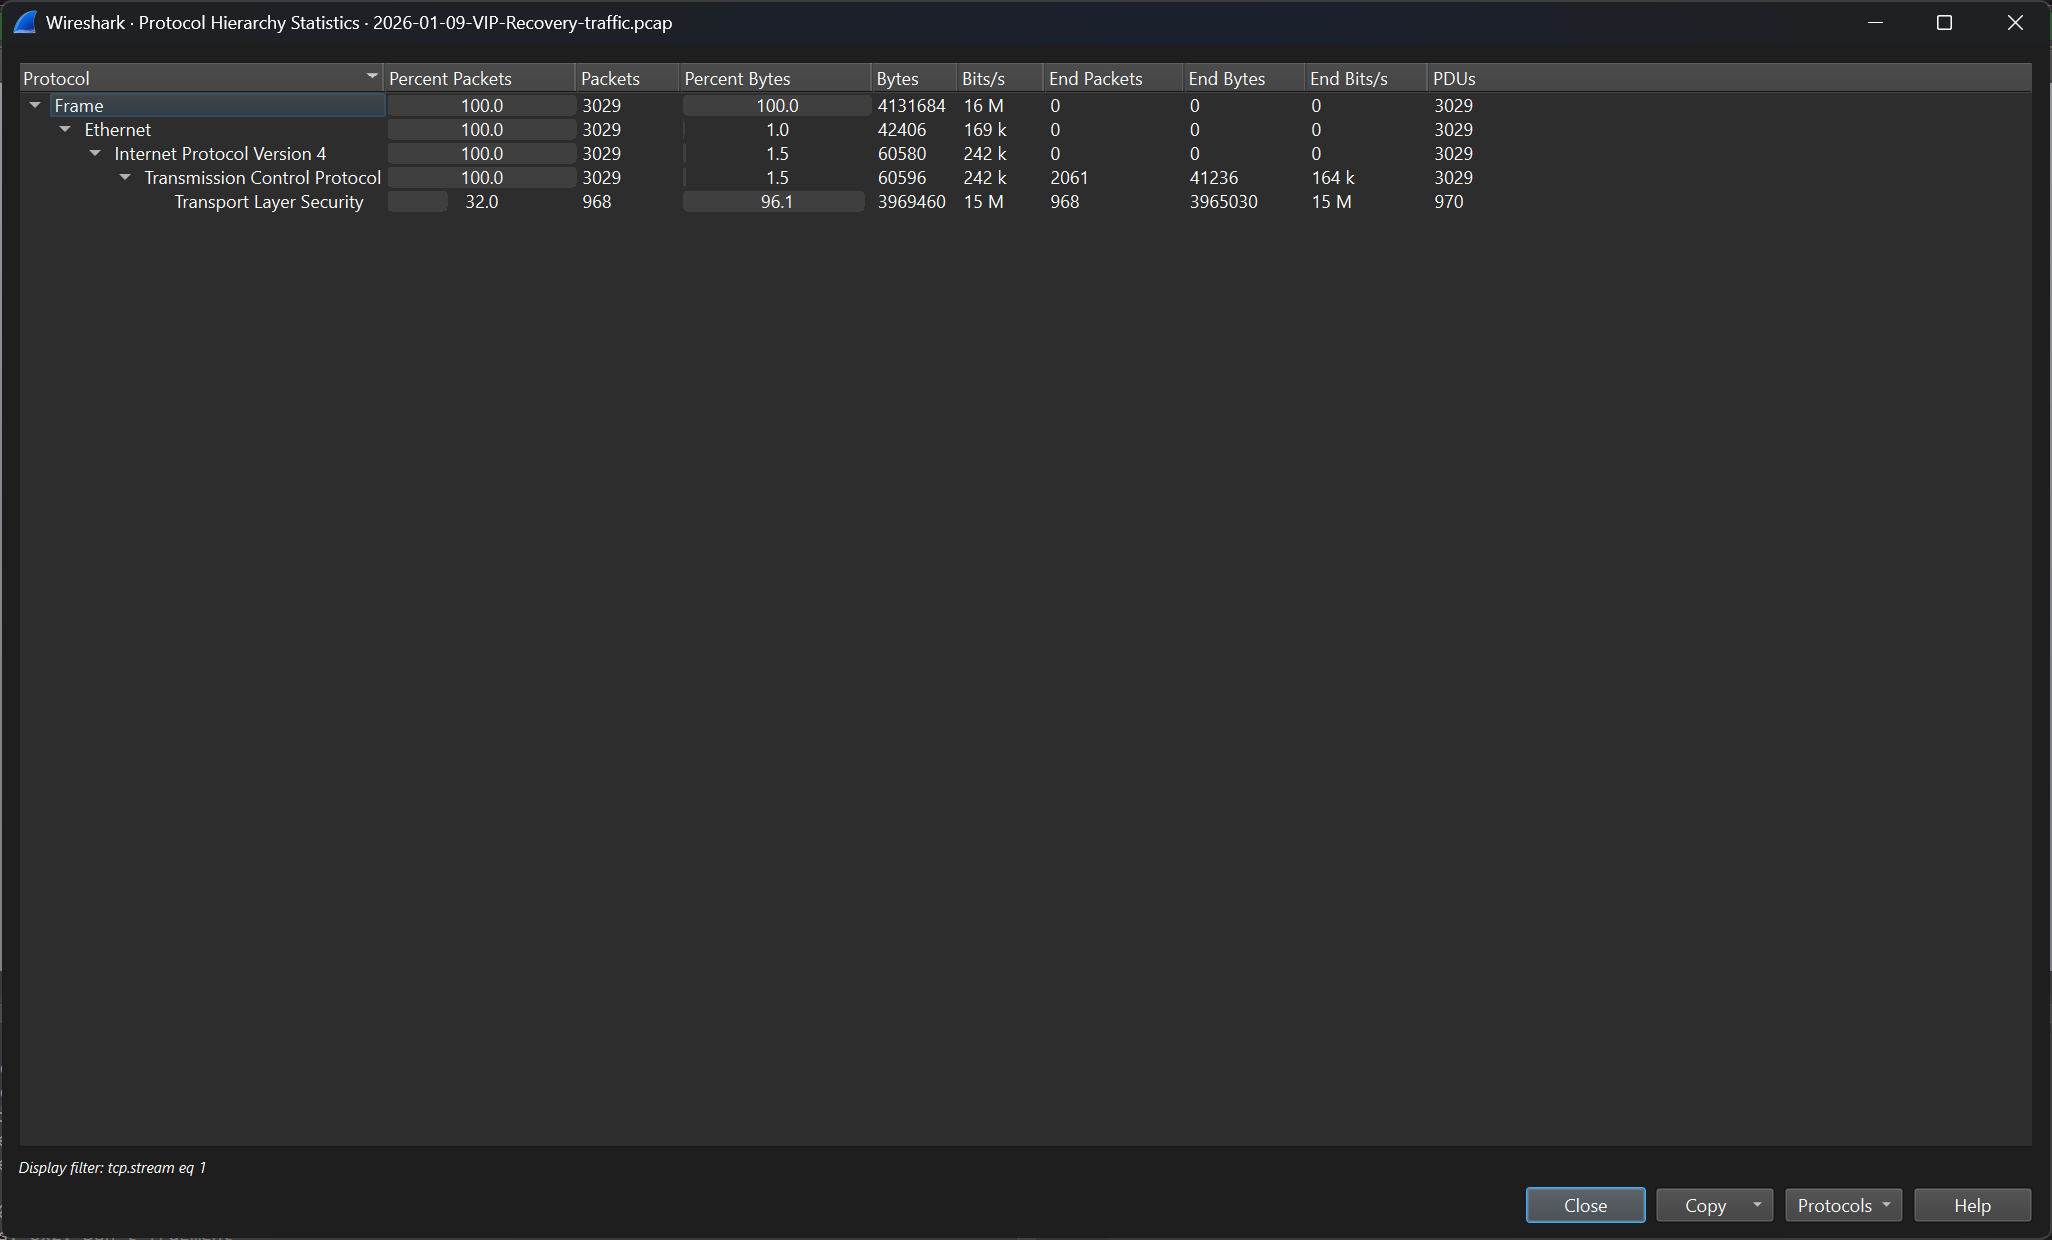
Task: Click TCP end bits/s value 164 k
Action: [1332, 177]
